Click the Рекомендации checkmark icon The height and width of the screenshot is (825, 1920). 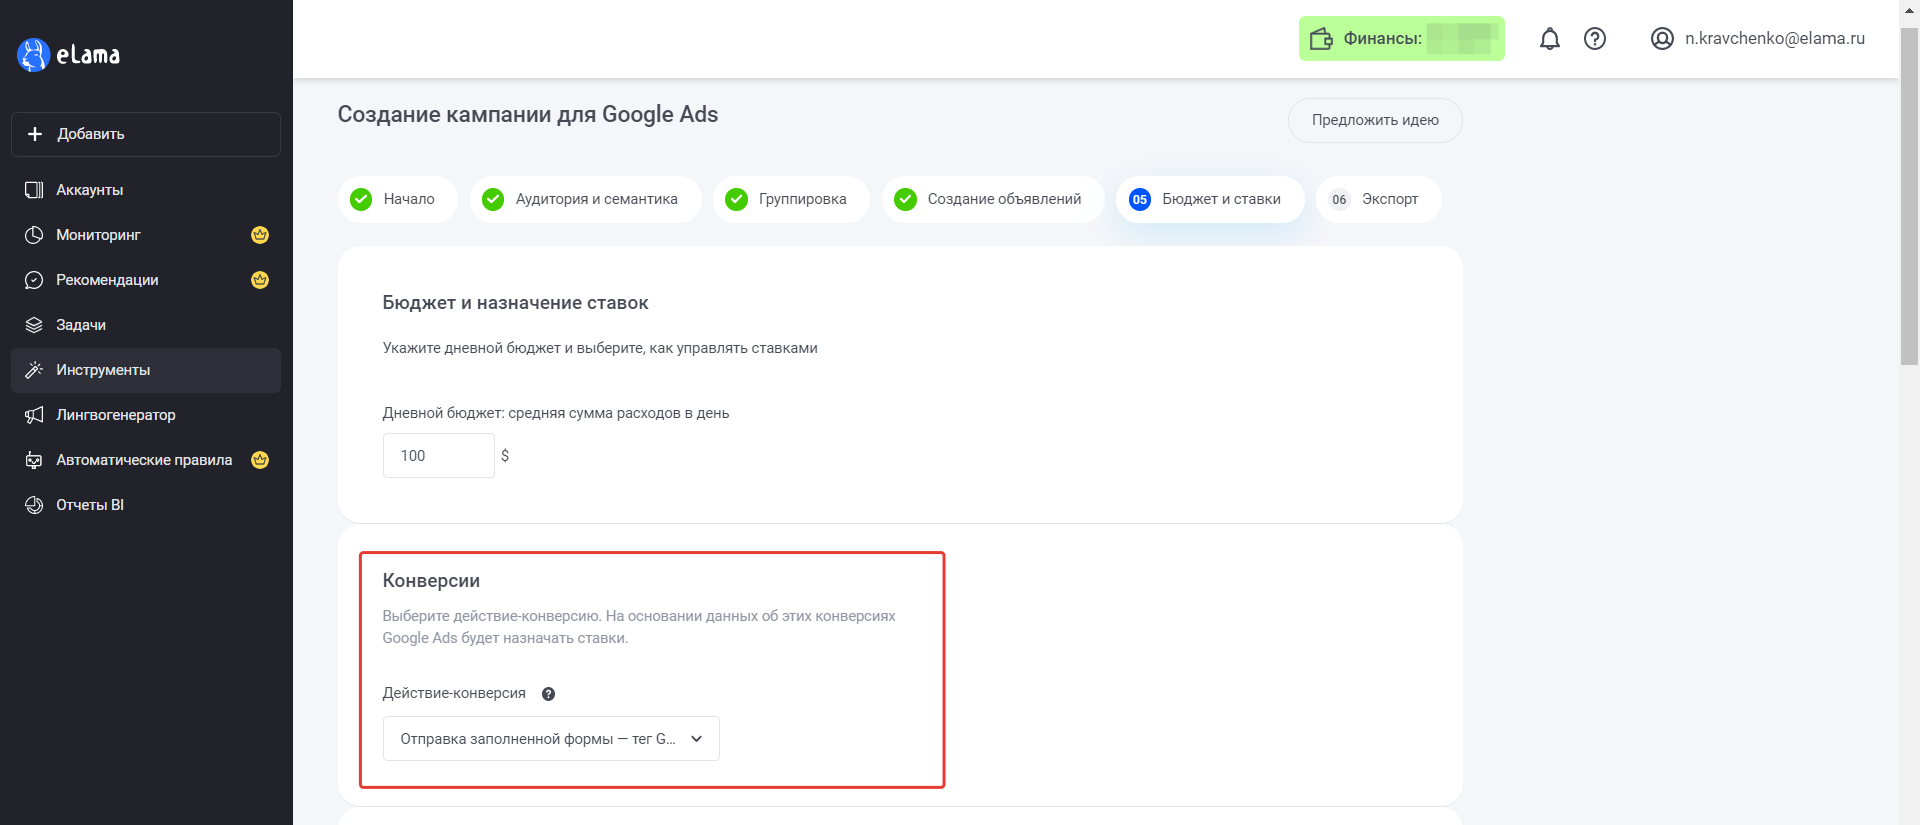(34, 280)
